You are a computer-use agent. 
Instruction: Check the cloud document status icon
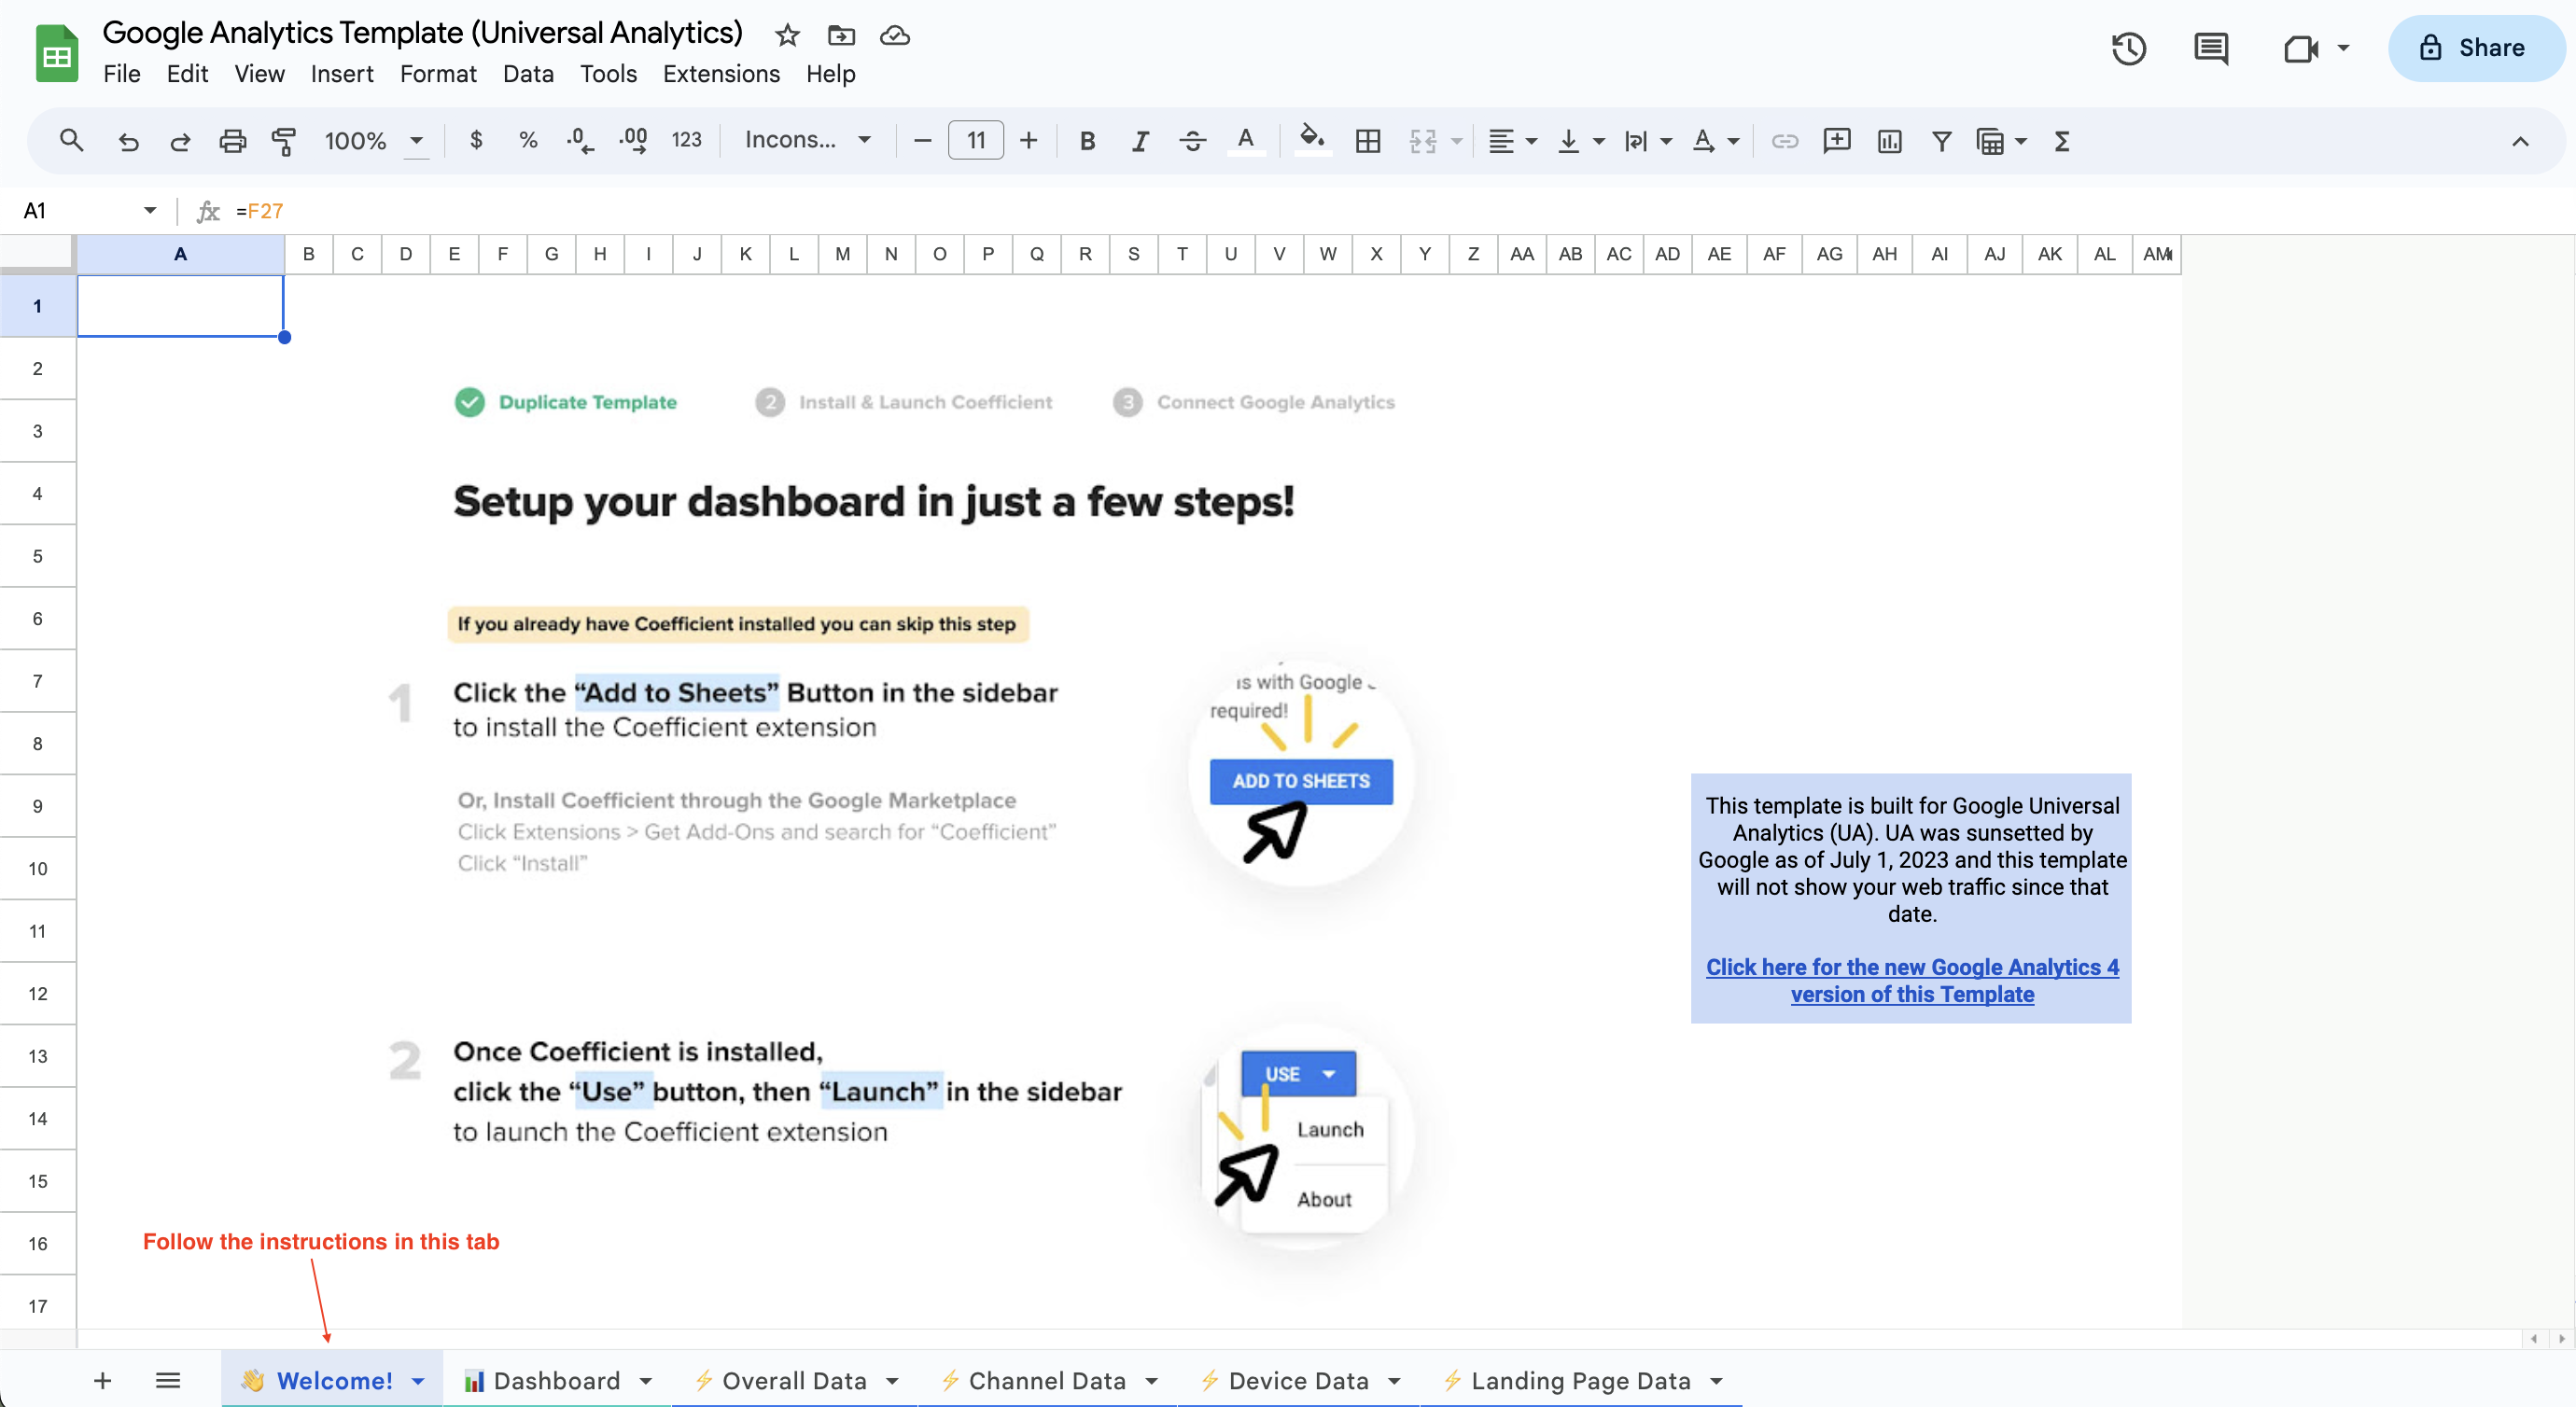tap(894, 35)
